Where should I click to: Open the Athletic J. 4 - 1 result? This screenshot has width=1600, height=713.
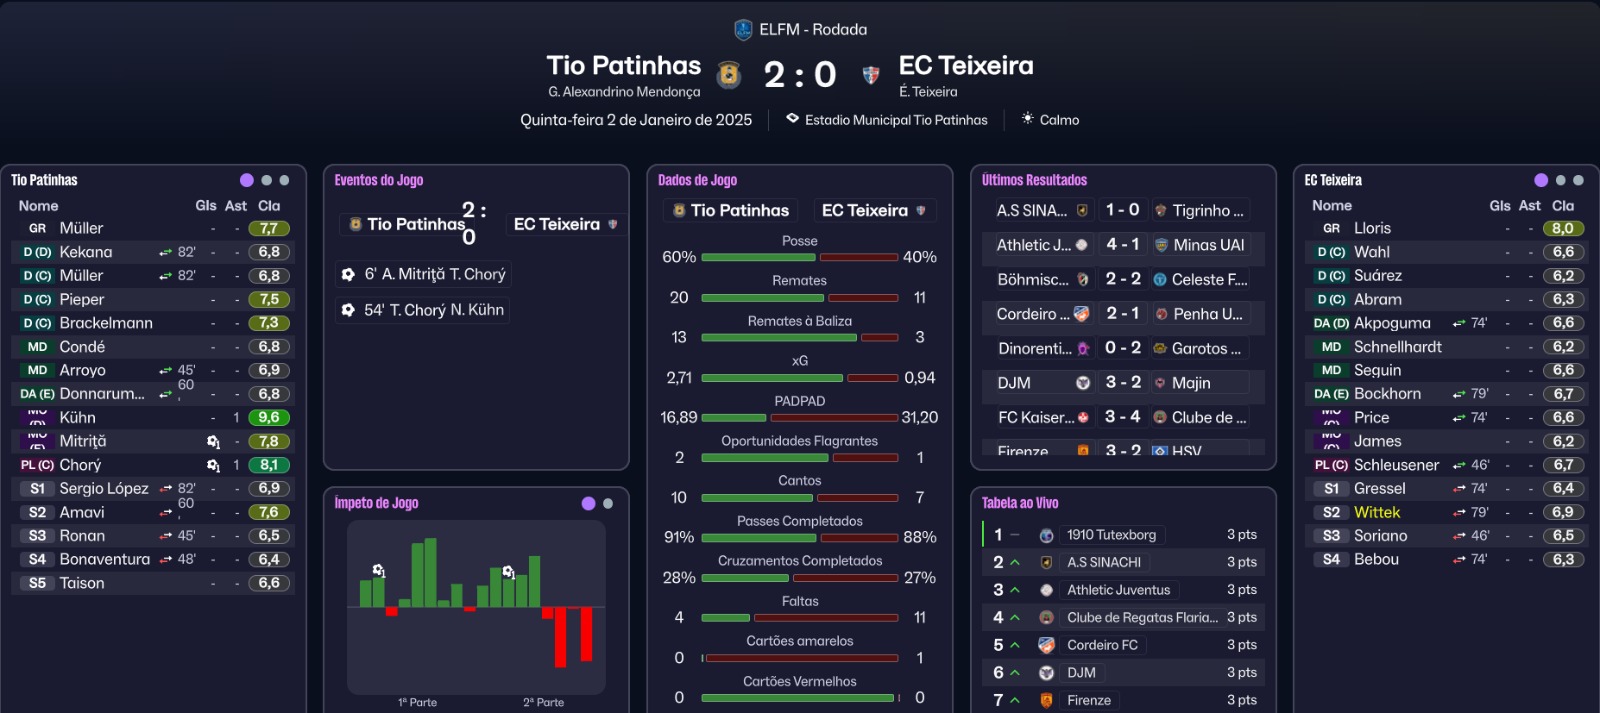[x=1122, y=245]
